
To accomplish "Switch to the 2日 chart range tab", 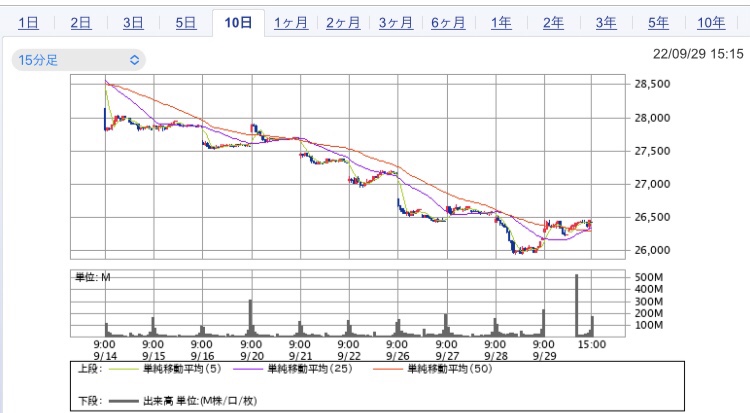I will (x=81, y=22).
